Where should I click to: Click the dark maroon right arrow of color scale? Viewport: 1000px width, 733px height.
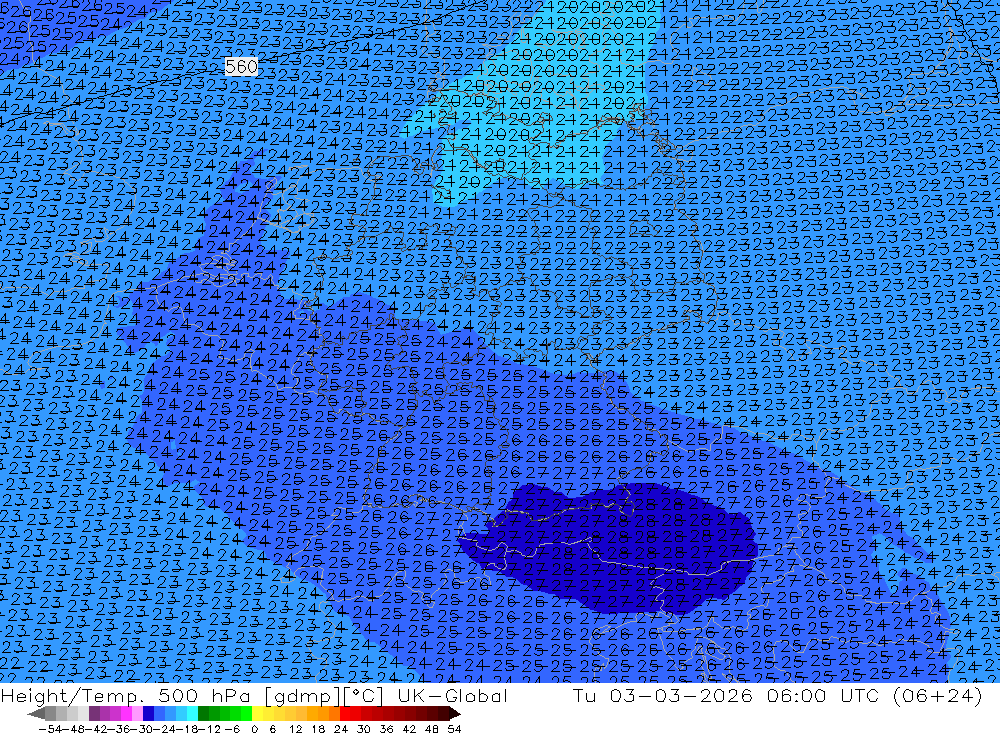(x=454, y=714)
